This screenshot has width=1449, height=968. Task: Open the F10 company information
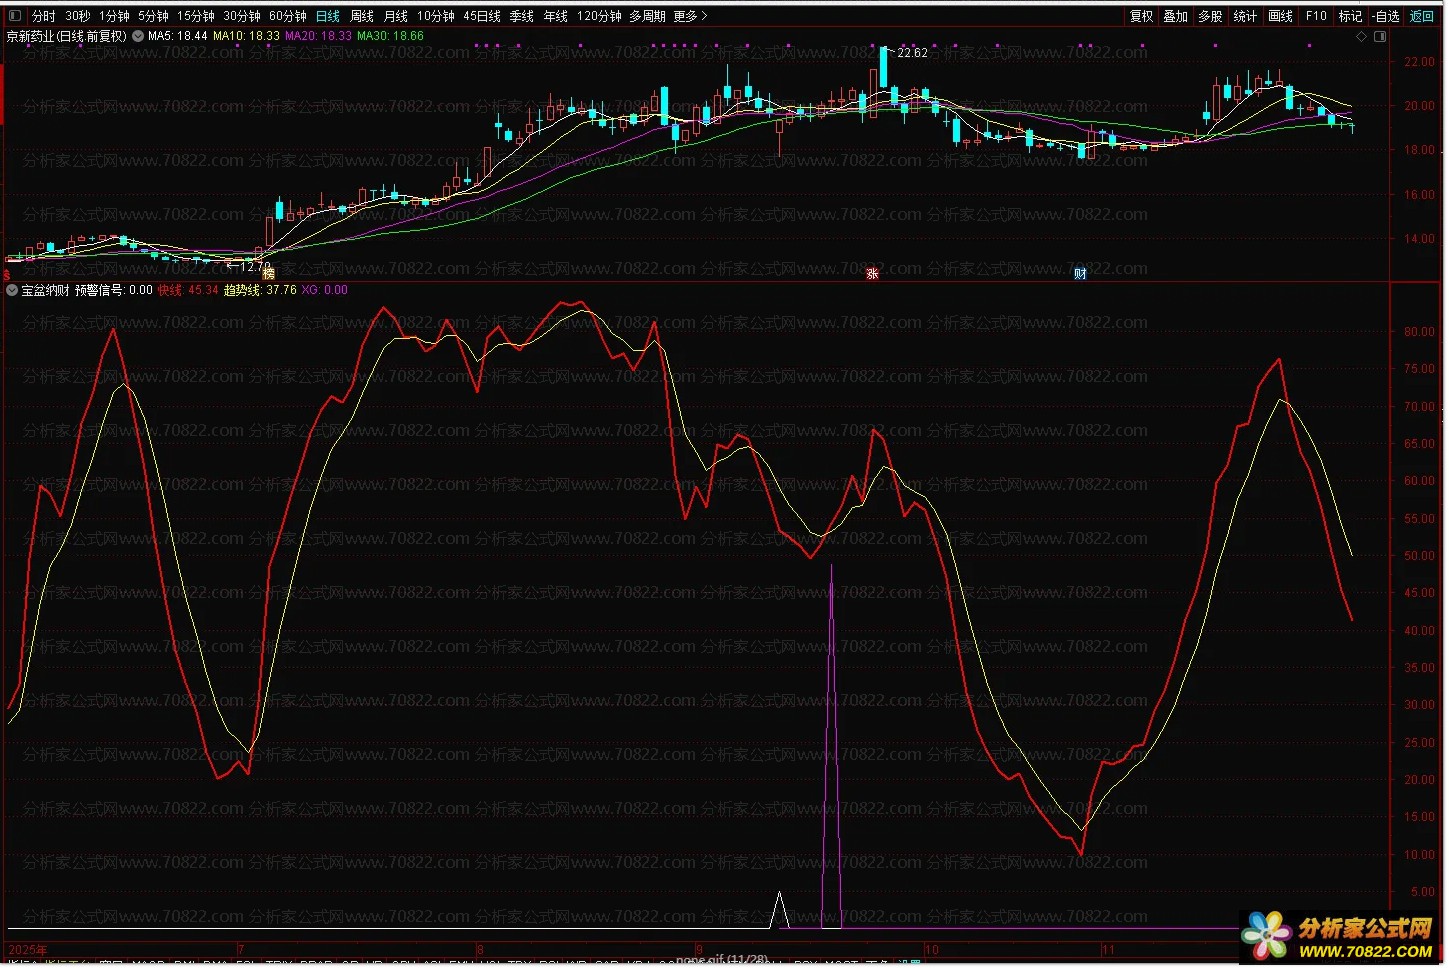1316,16
